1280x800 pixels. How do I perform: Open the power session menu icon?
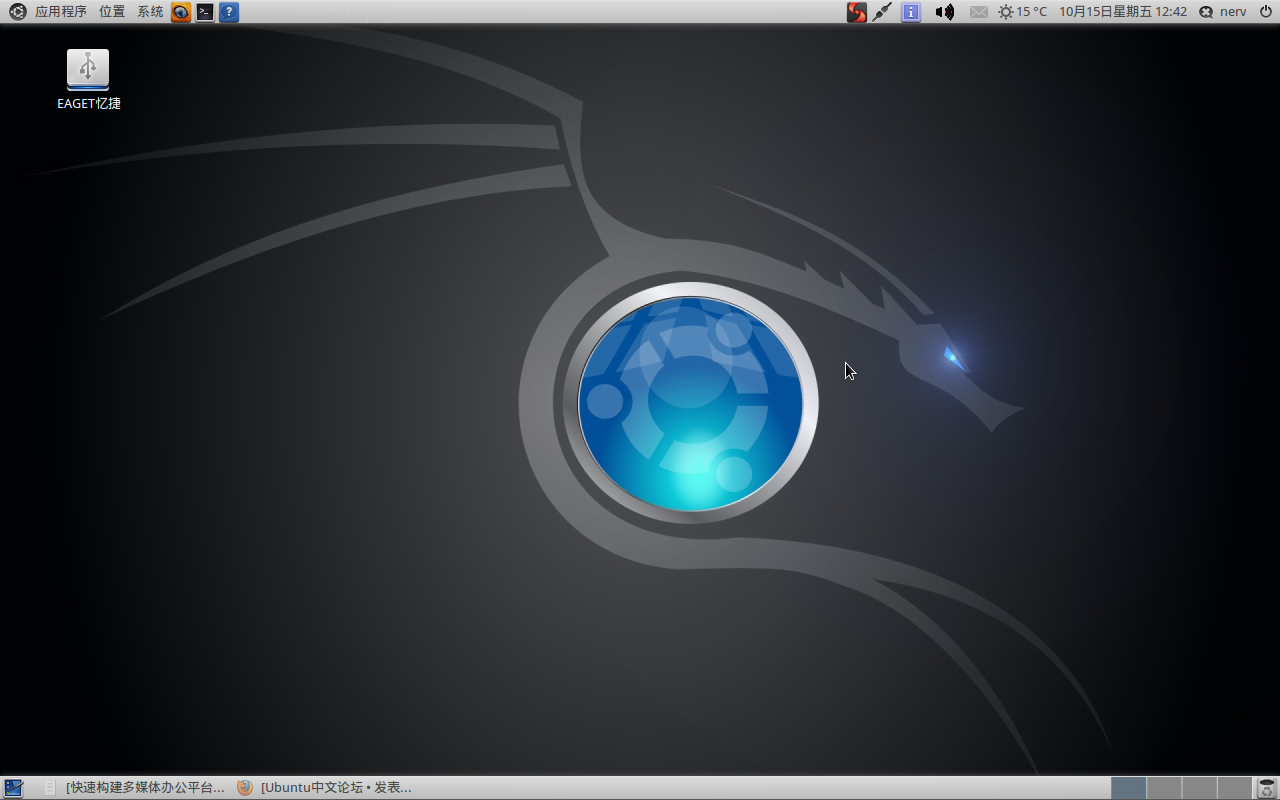[1266, 12]
